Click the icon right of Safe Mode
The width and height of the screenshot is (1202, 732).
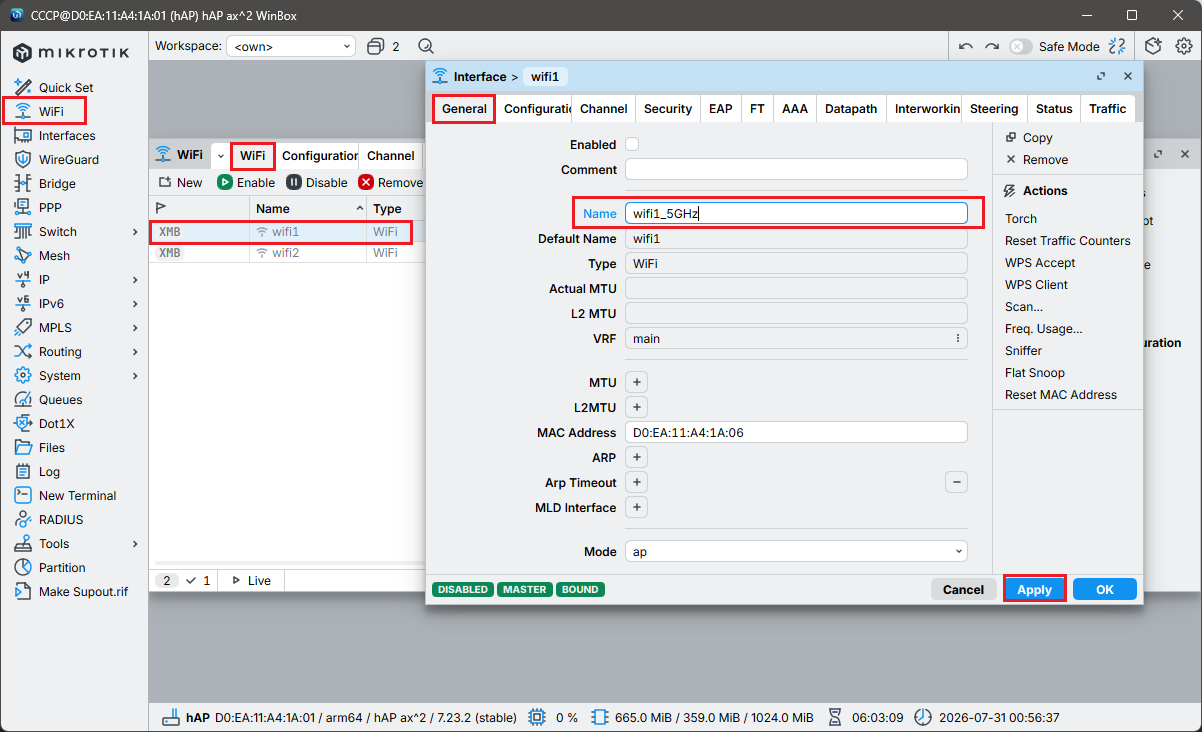[x=1118, y=46]
